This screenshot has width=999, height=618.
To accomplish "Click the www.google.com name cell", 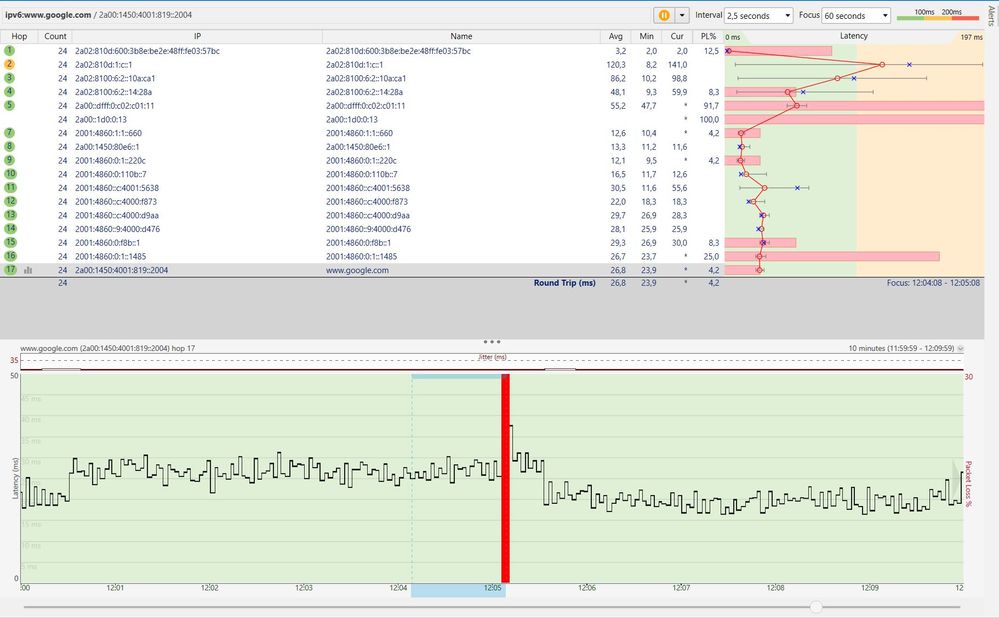I will click(357, 270).
